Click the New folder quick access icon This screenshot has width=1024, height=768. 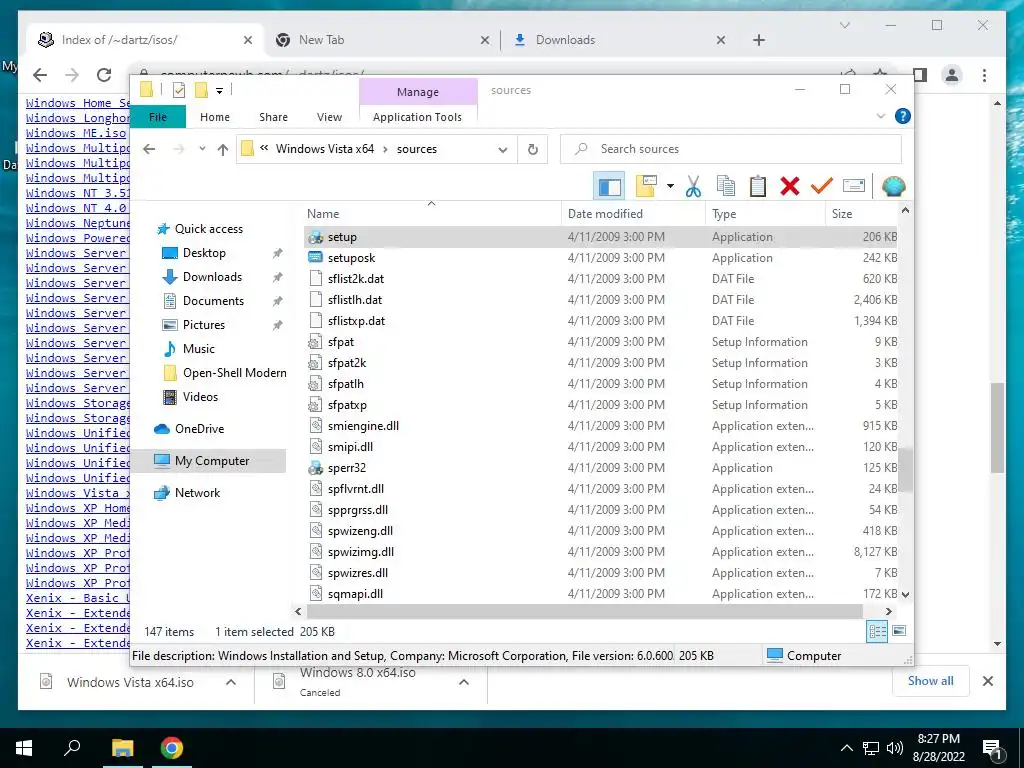tap(201, 90)
